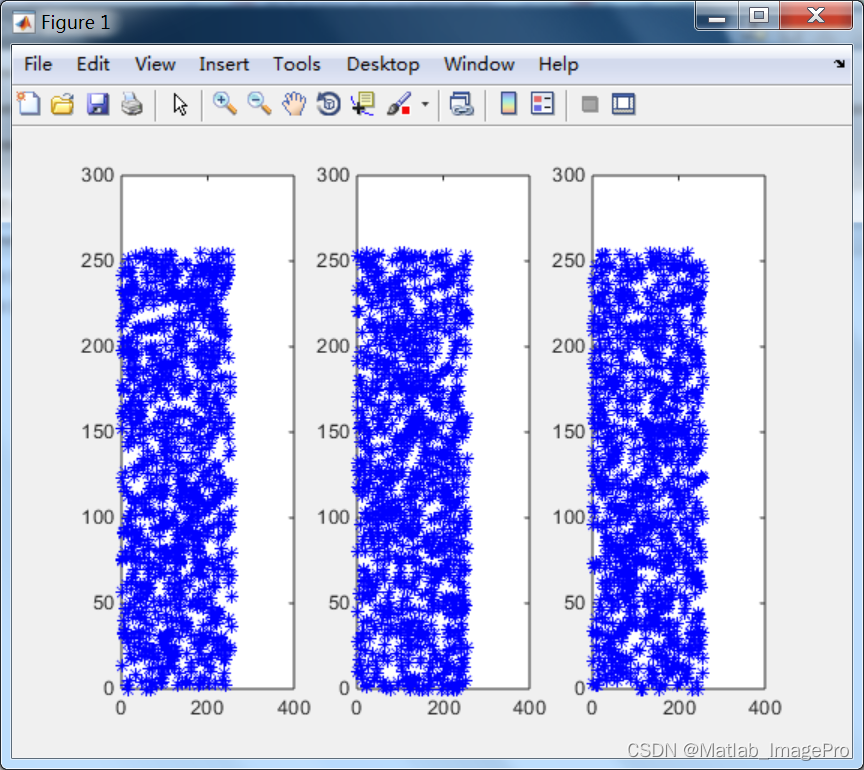Open the Edit menu
This screenshot has height=770, width=864.
pyautogui.click(x=93, y=64)
